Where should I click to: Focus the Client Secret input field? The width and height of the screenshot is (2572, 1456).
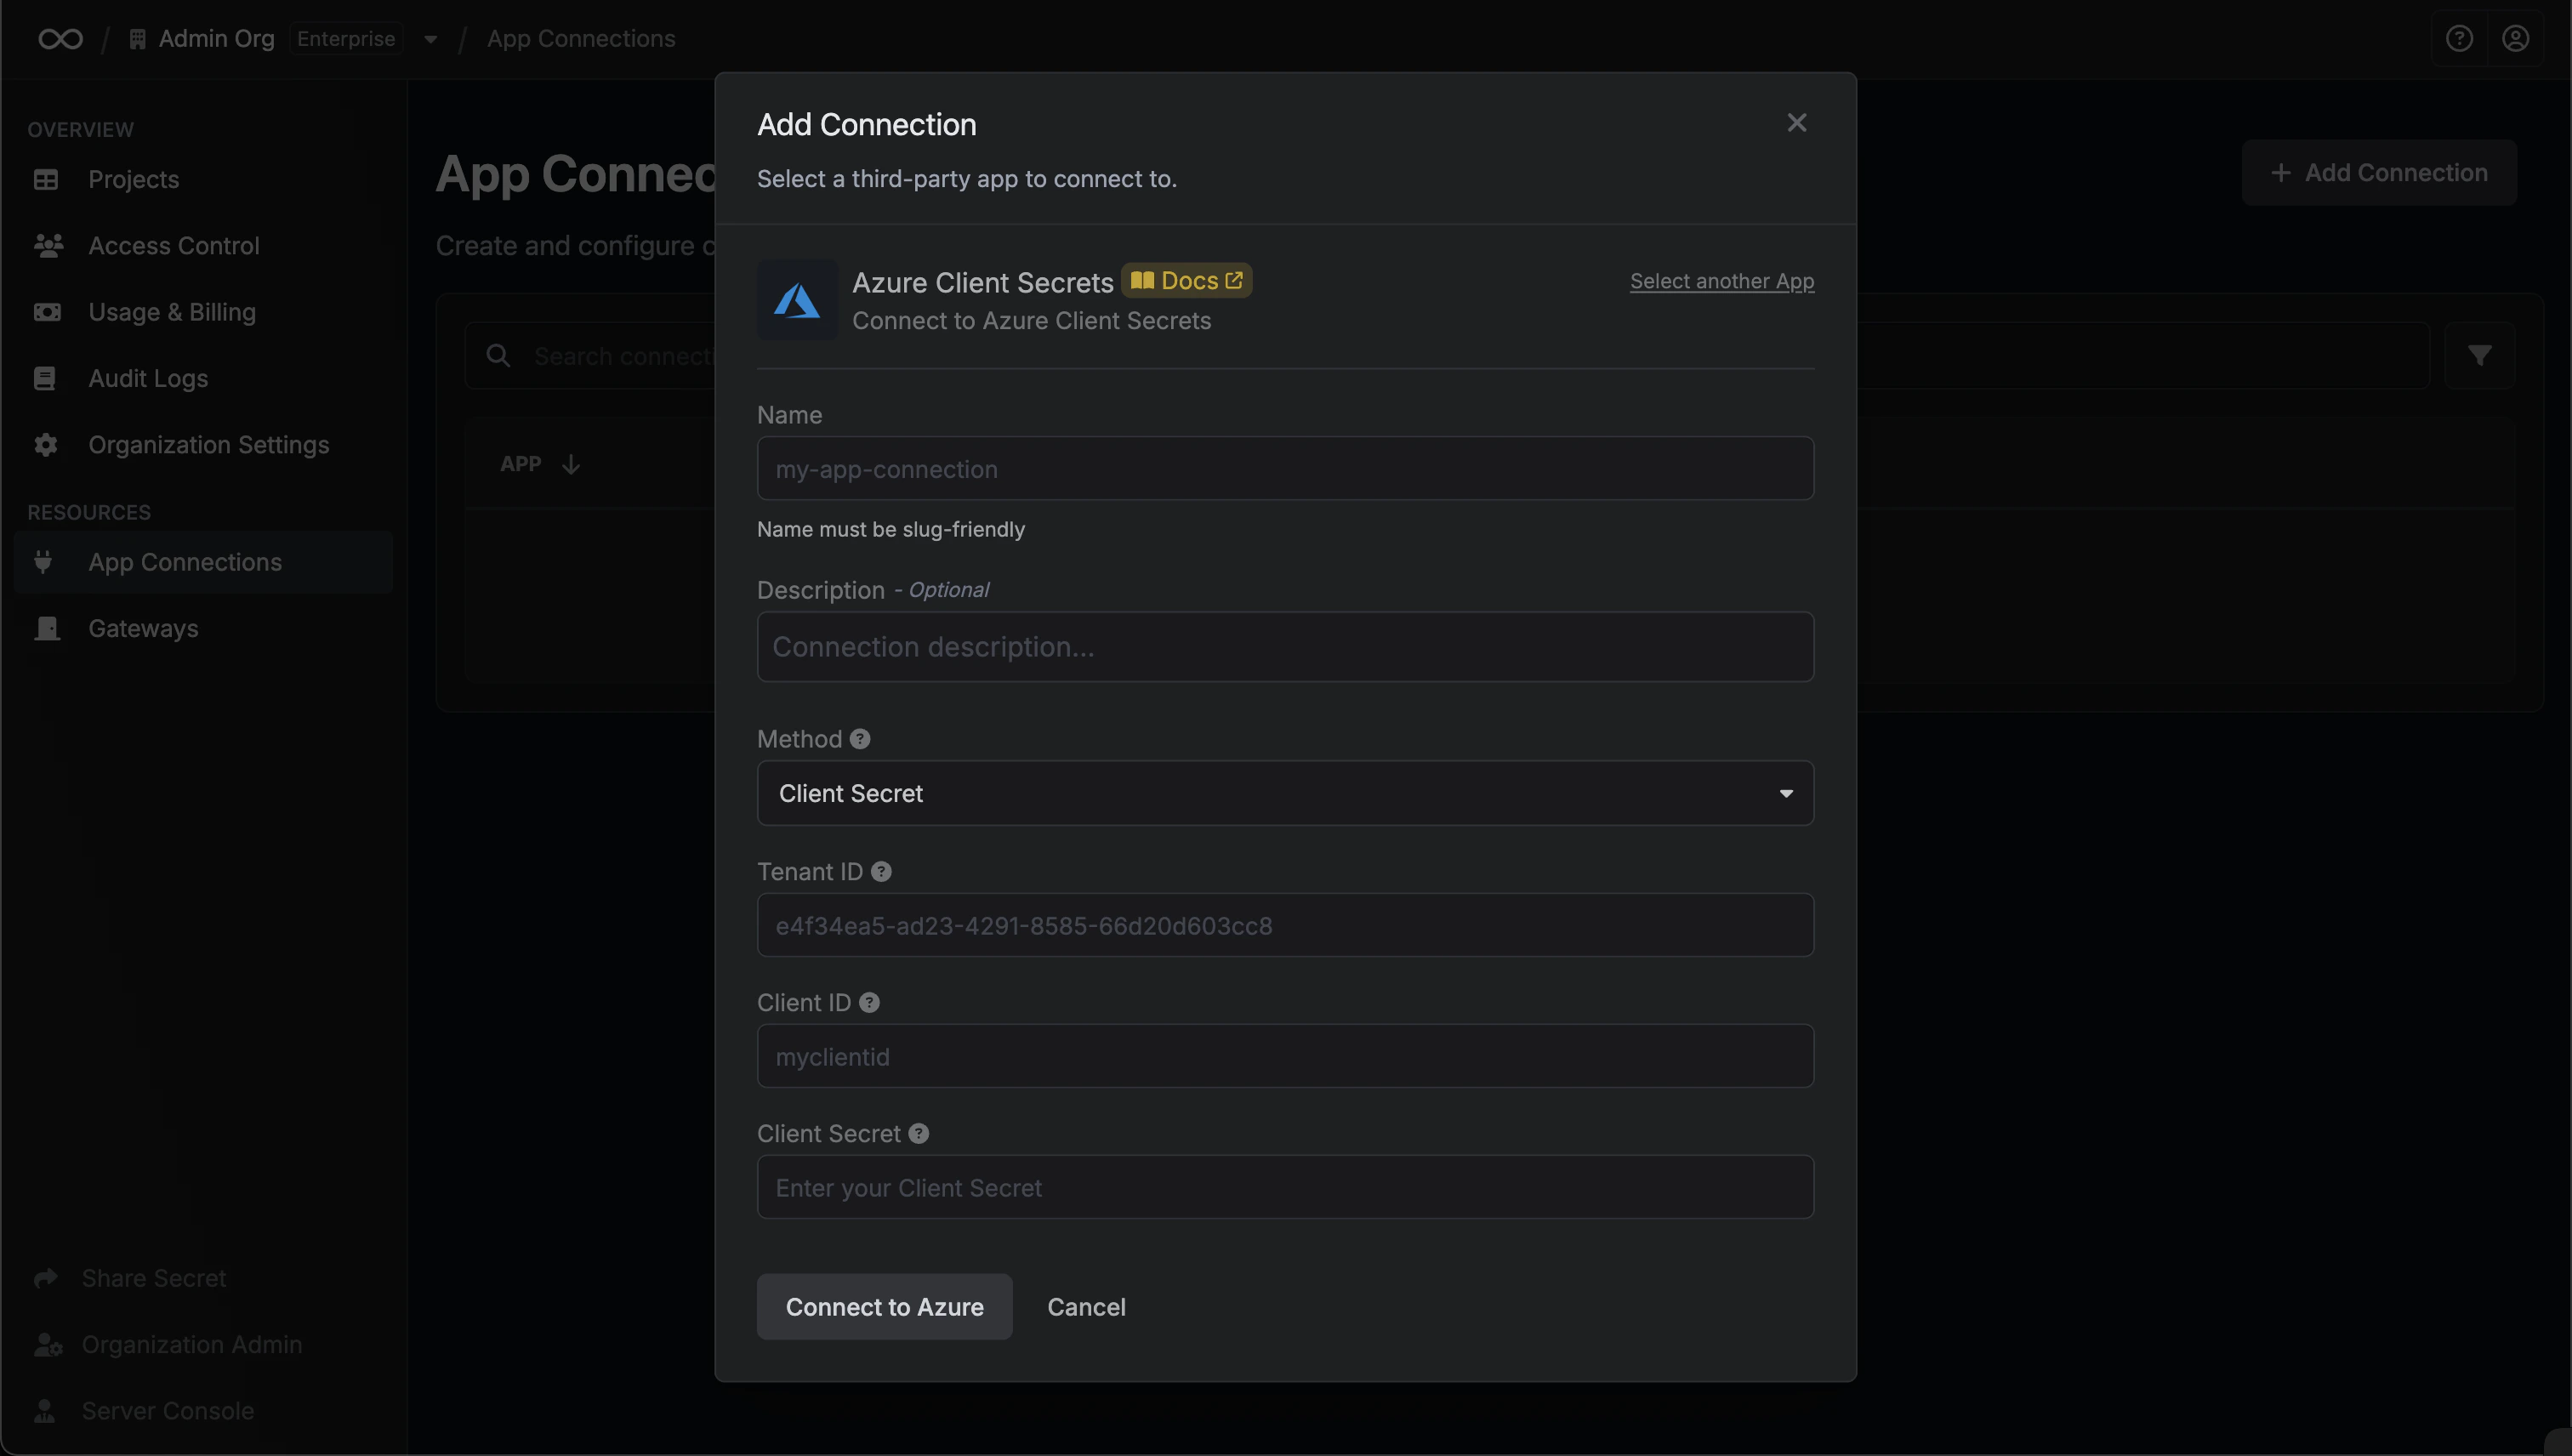tap(1285, 1187)
